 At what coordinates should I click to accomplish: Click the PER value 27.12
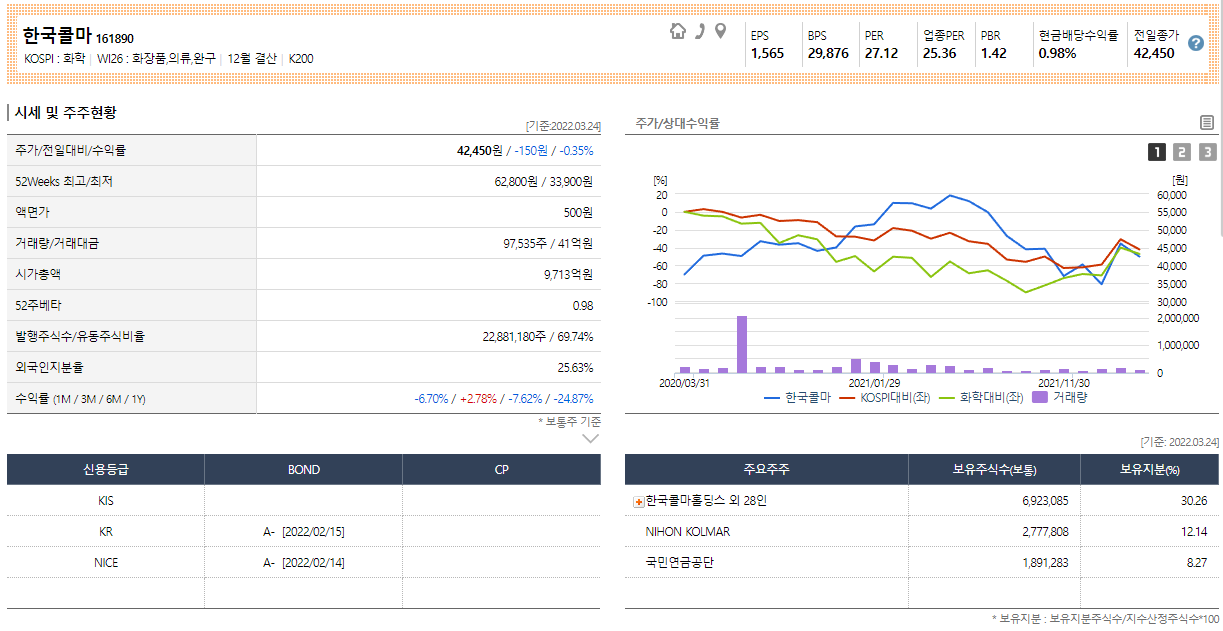(x=881, y=53)
